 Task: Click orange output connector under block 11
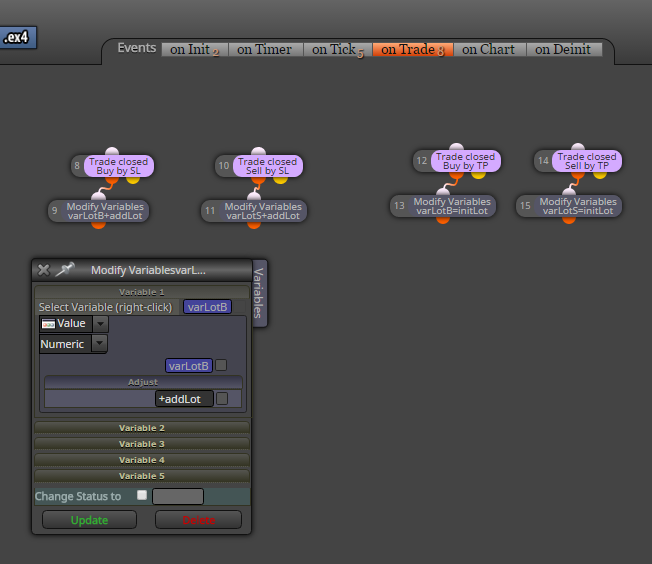pos(254,225)
